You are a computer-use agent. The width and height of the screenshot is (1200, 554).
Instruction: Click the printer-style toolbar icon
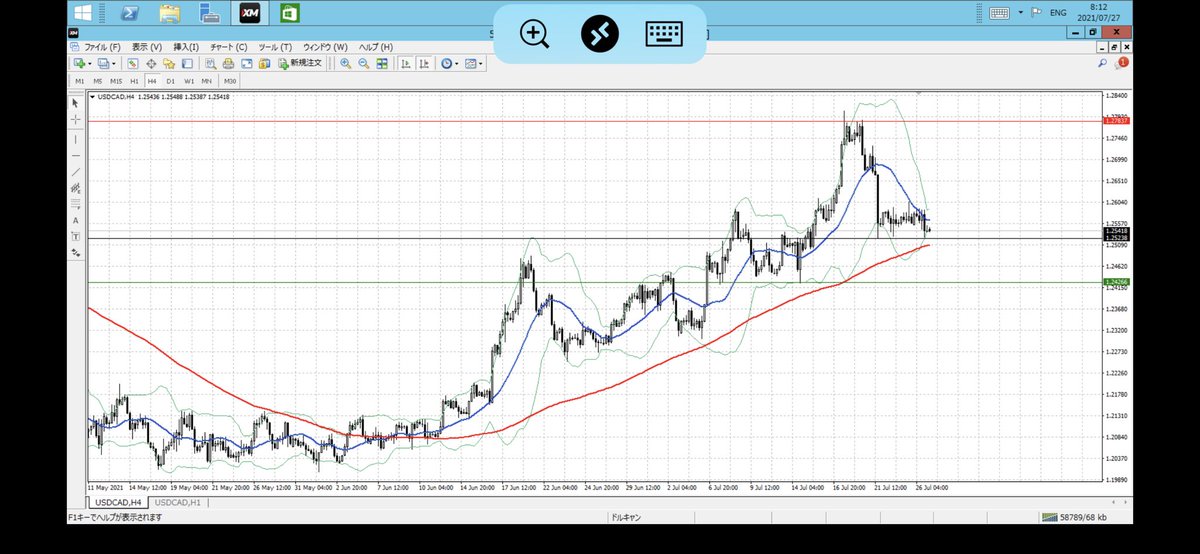click(x=228, y=63)
